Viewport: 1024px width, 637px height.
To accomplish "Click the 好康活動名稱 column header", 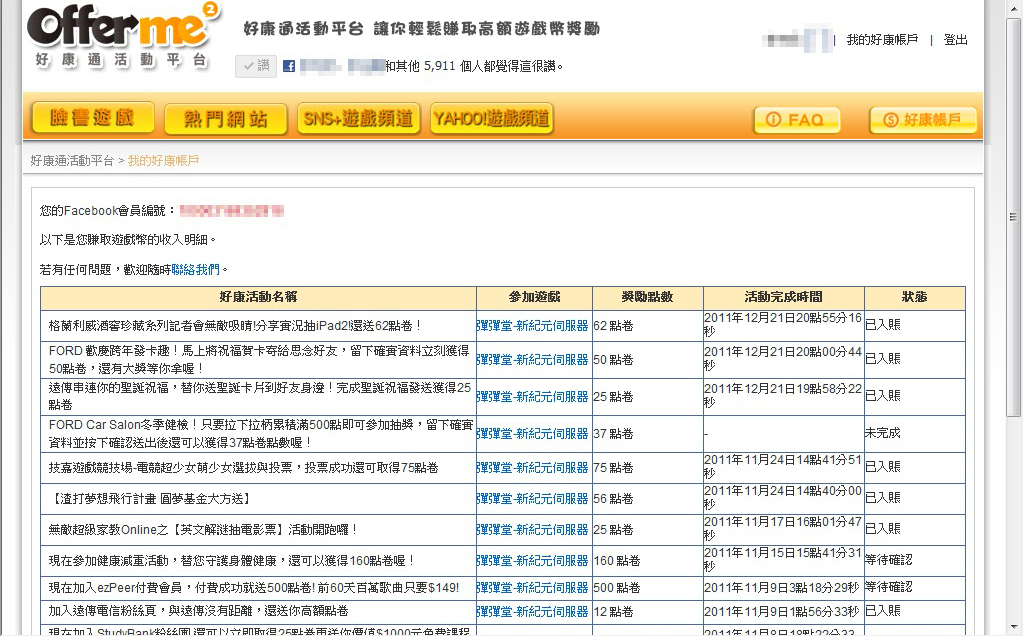I will click(259, 297).
